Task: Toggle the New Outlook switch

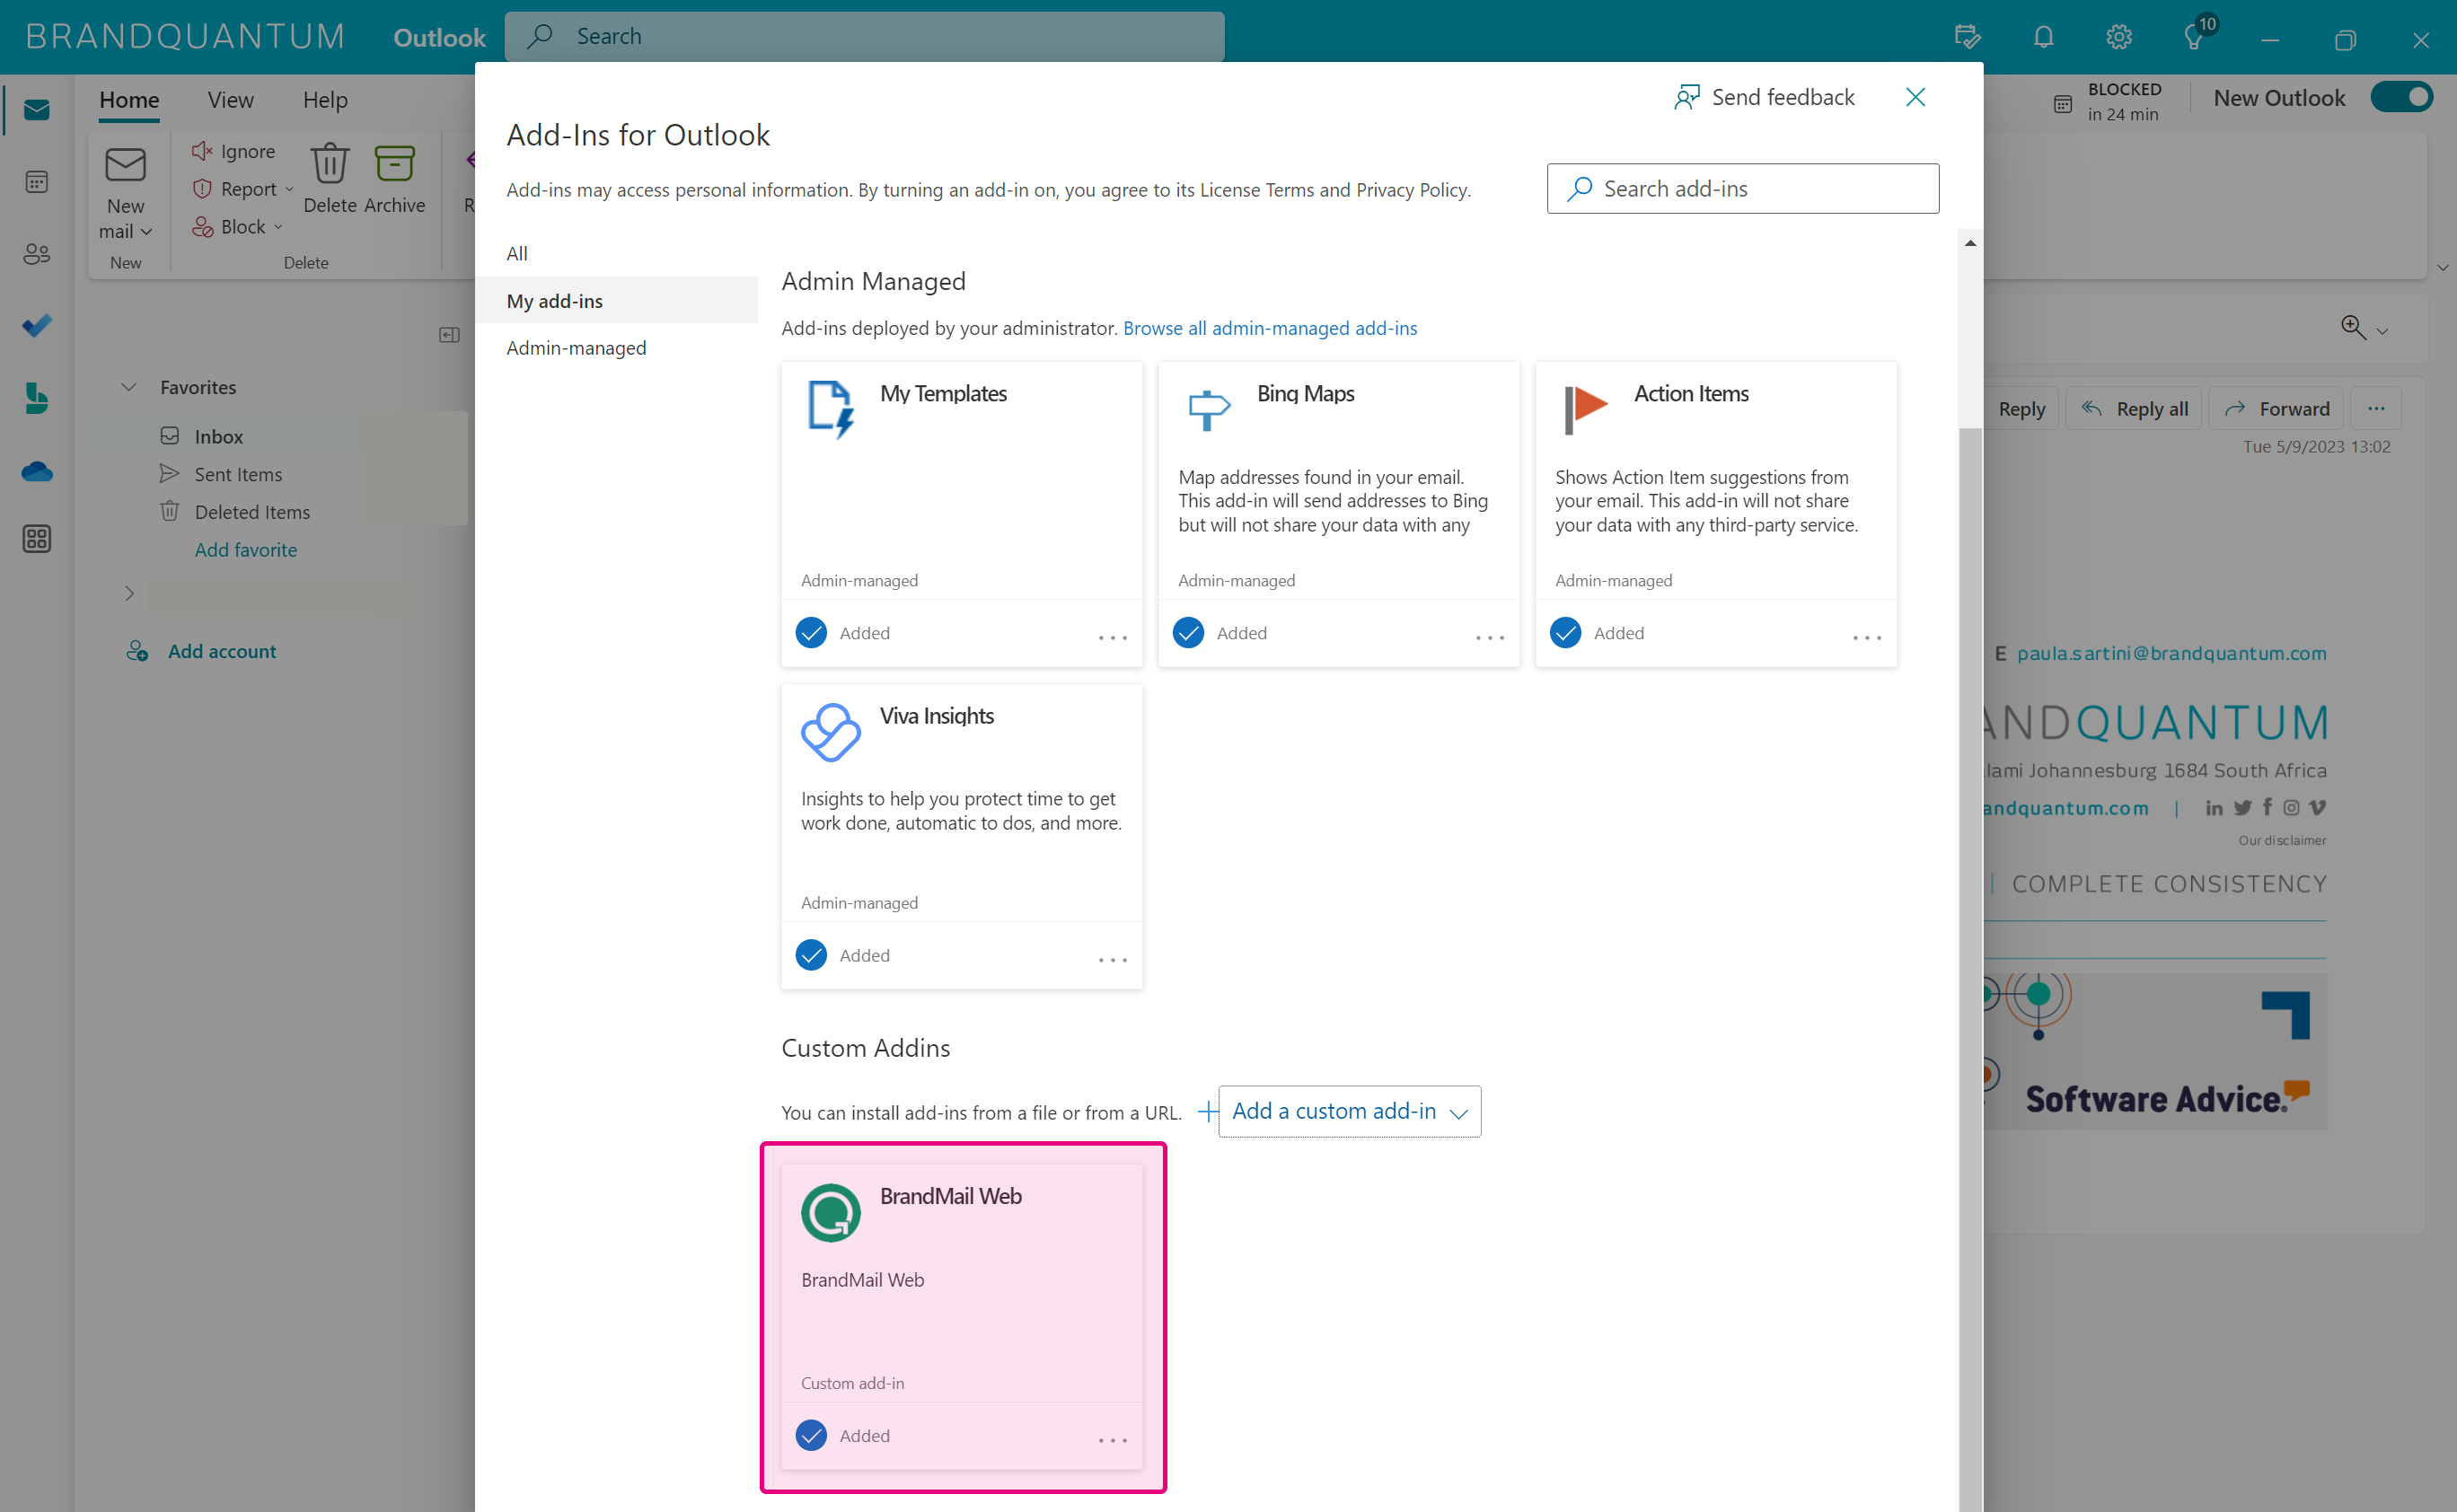Action: (x=2402, y=97)
